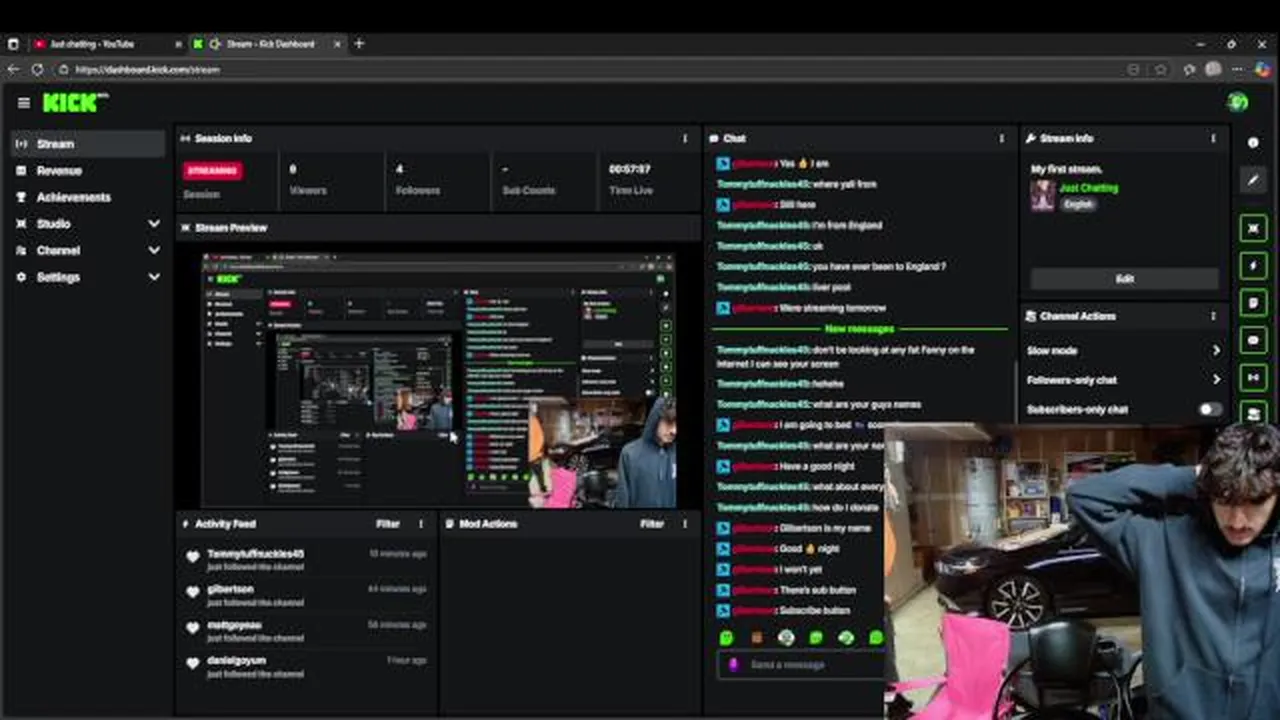
Task: Open Followers-only chat options chevron
Action: [x=1216, y=380]
